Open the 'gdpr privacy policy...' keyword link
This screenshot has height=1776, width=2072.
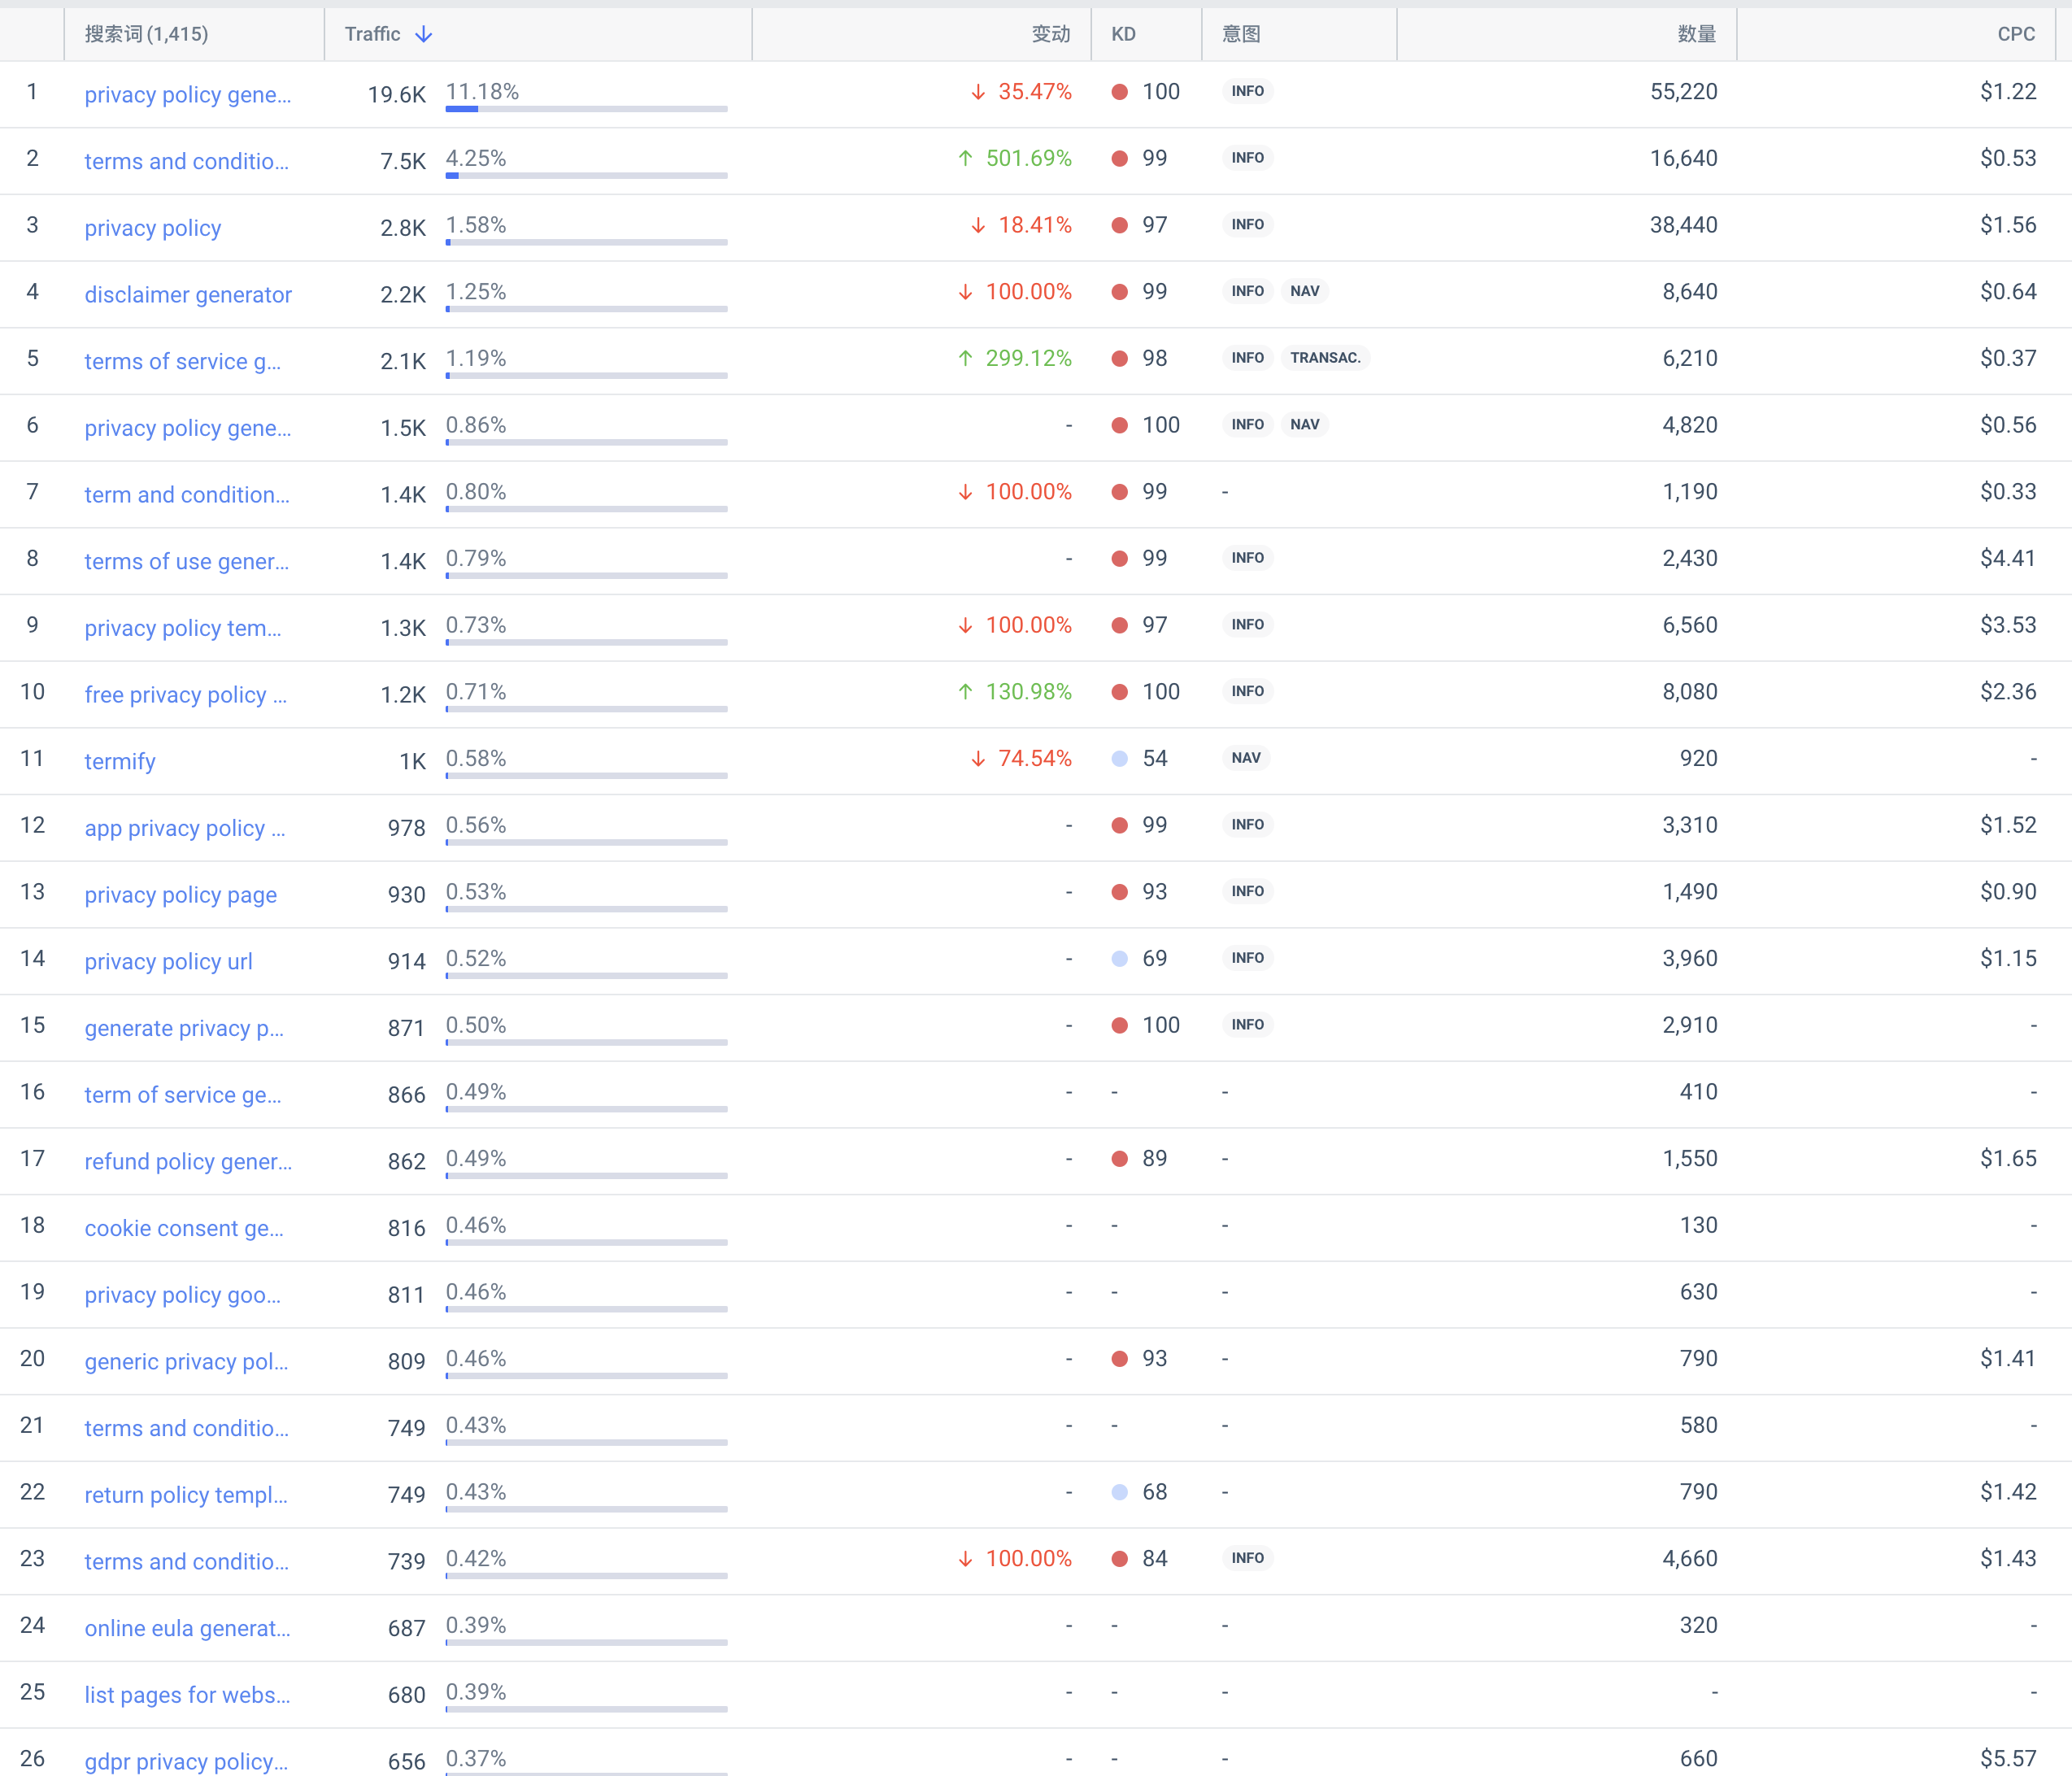(186, 1762)
